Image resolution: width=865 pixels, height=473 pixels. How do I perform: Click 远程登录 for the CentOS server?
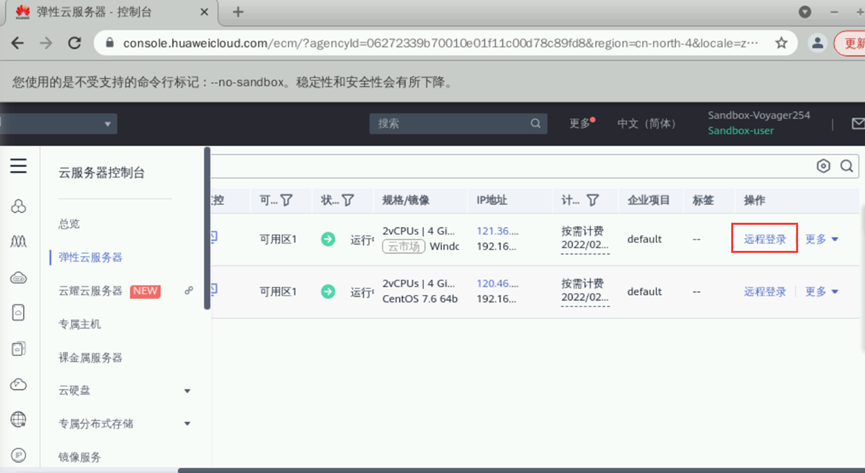tap(765, 291)
